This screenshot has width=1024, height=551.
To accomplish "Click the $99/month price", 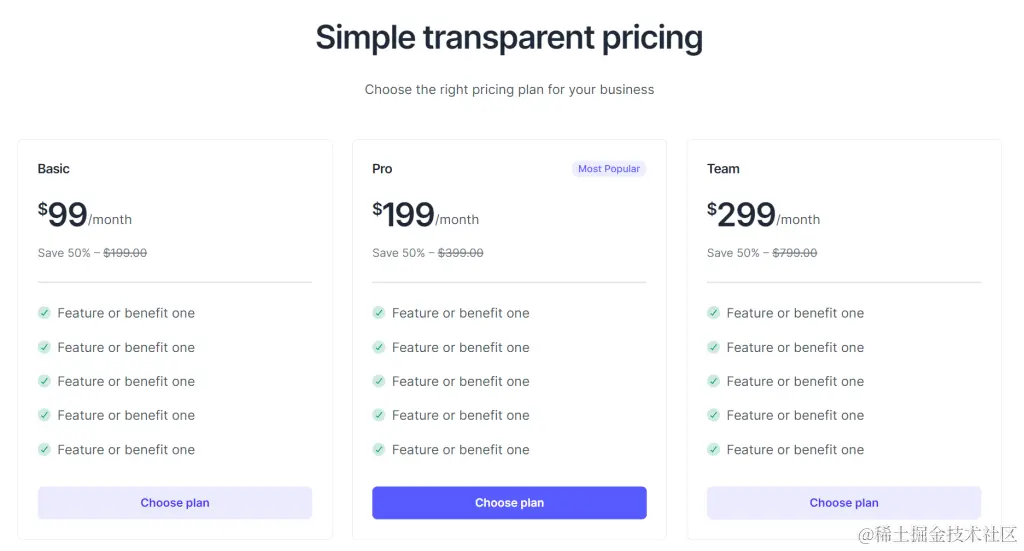I will 84,215.
